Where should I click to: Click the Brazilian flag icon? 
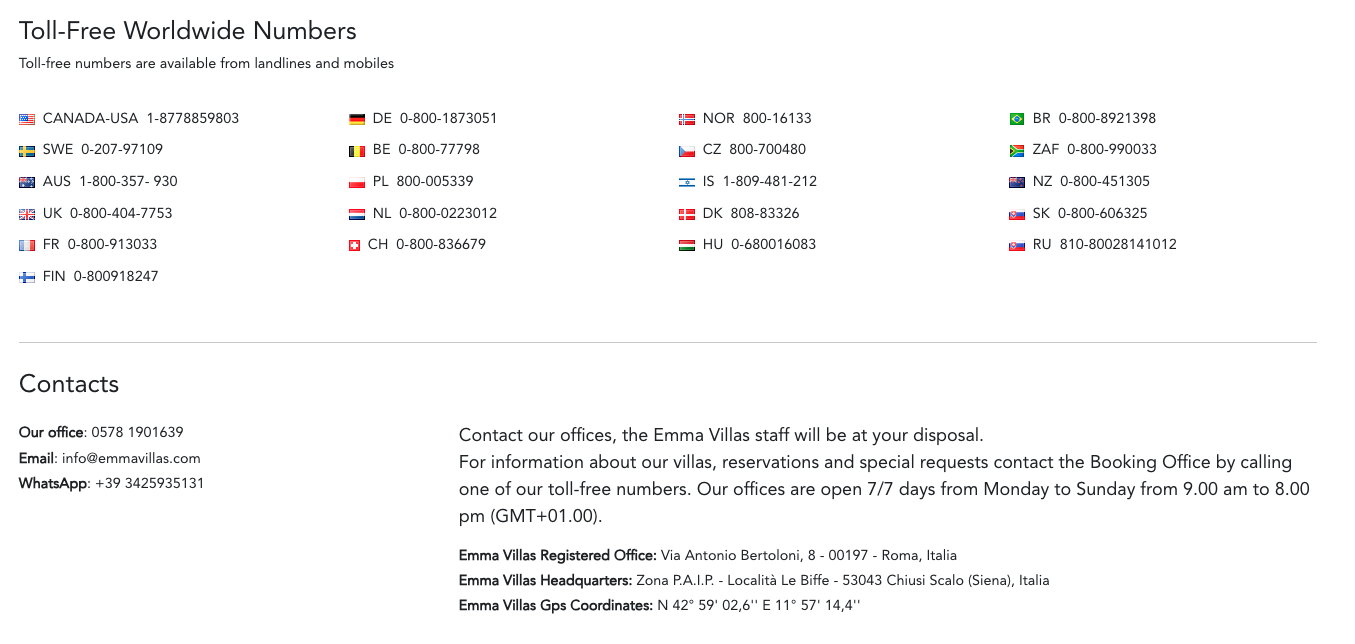[1017, 119]
